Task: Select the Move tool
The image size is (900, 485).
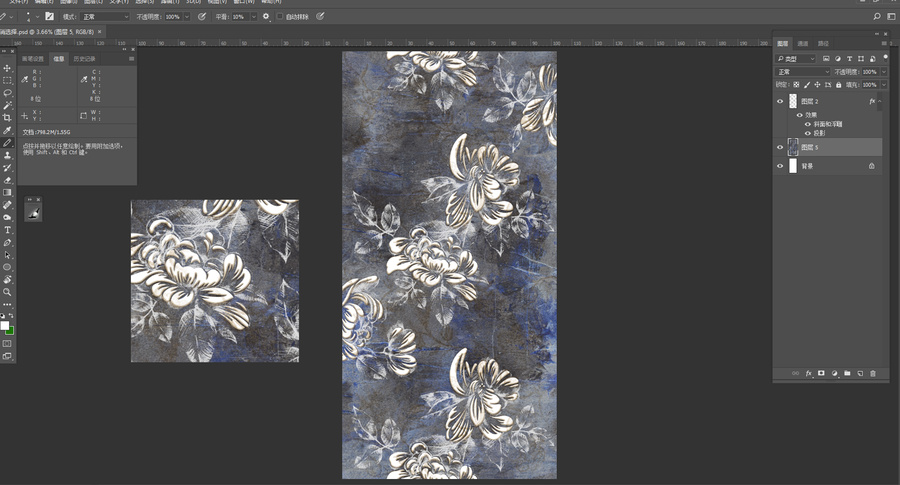Action: (x=7, y=68)
